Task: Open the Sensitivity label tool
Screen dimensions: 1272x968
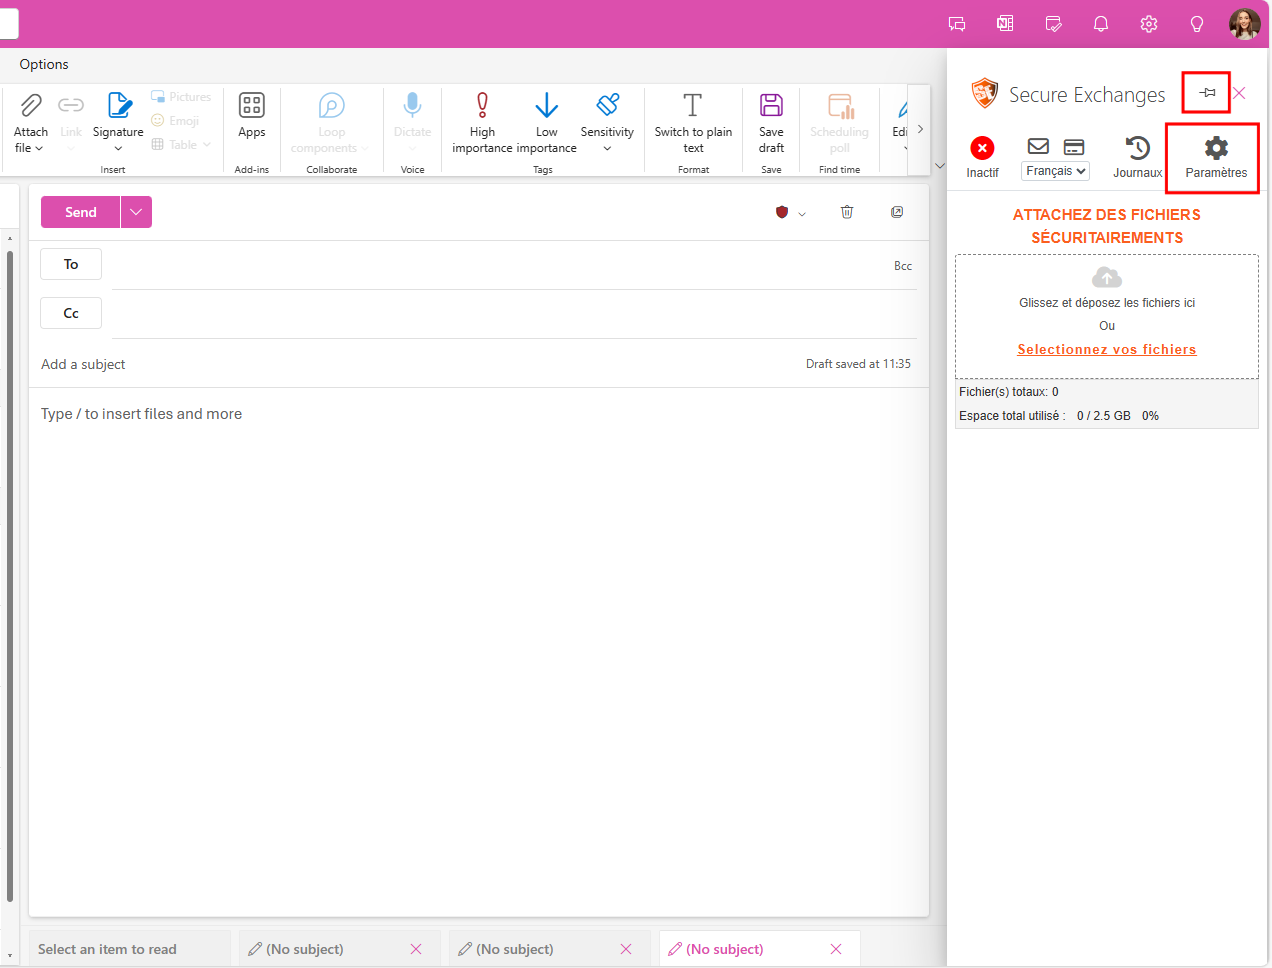Action: click(607, 112)
